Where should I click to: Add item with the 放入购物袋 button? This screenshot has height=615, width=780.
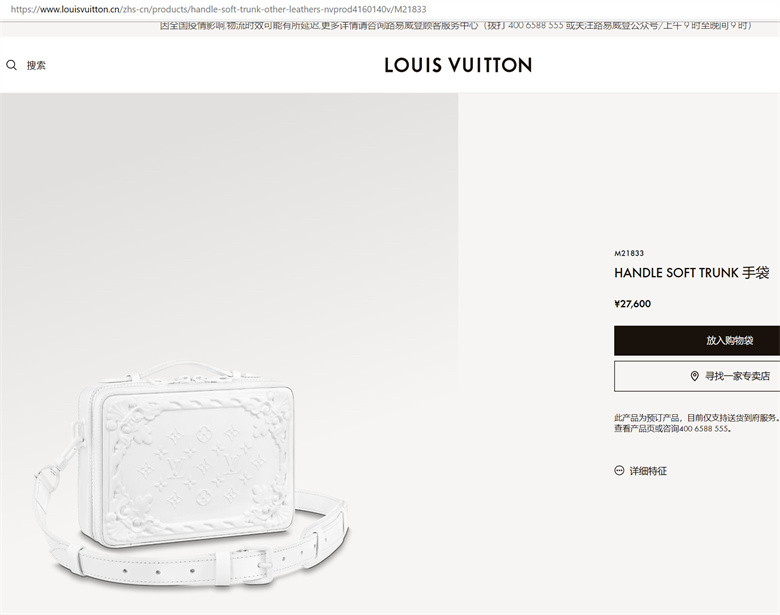tap(697, 340)
